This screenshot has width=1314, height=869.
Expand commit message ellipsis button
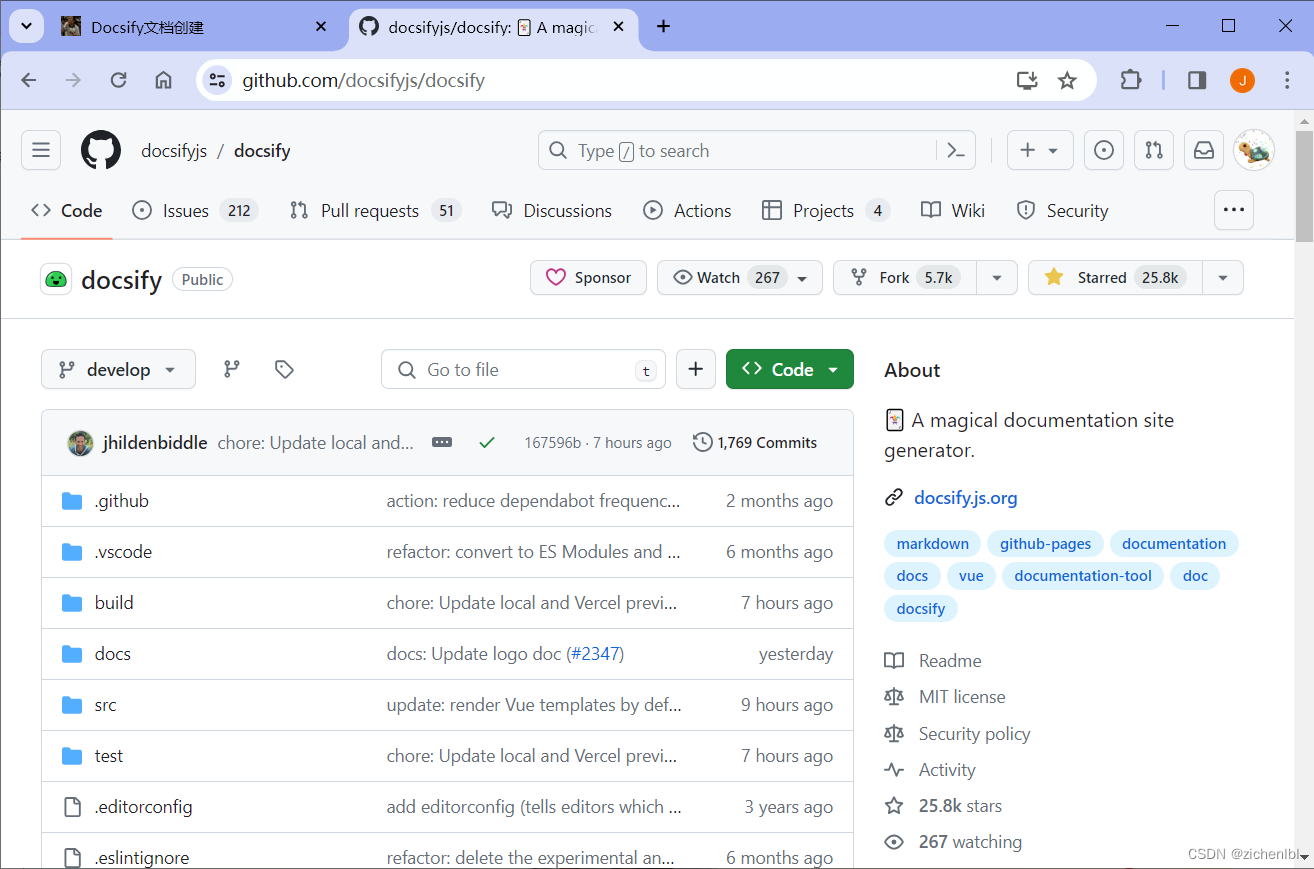[442, 442]
